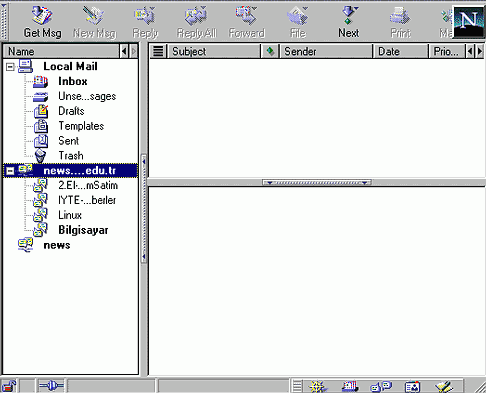Click the component bar grip handle
486x393 pixels.
[x=297, y=386]
